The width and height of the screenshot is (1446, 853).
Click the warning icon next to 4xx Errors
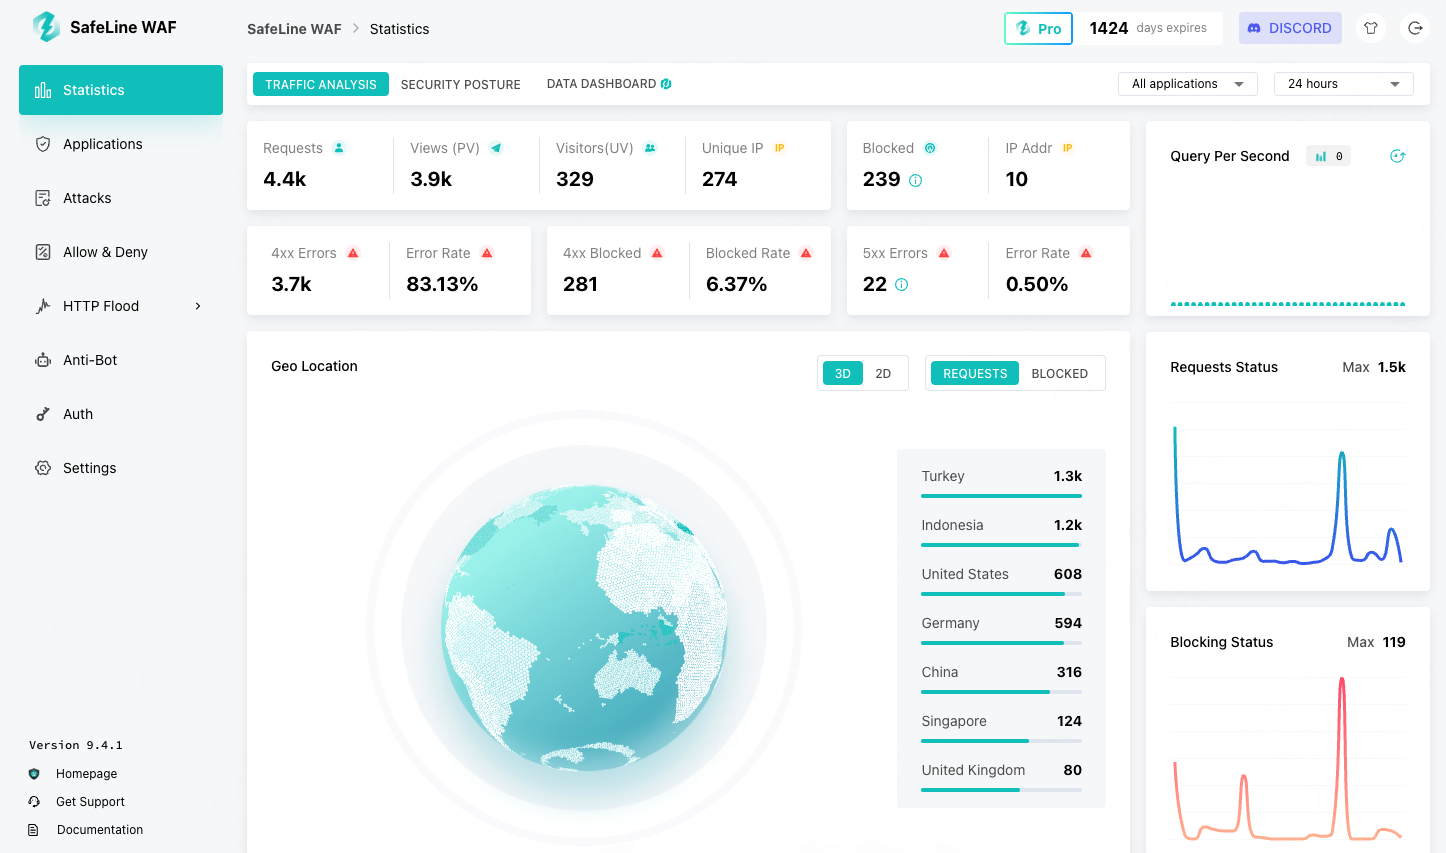point(353,253)
